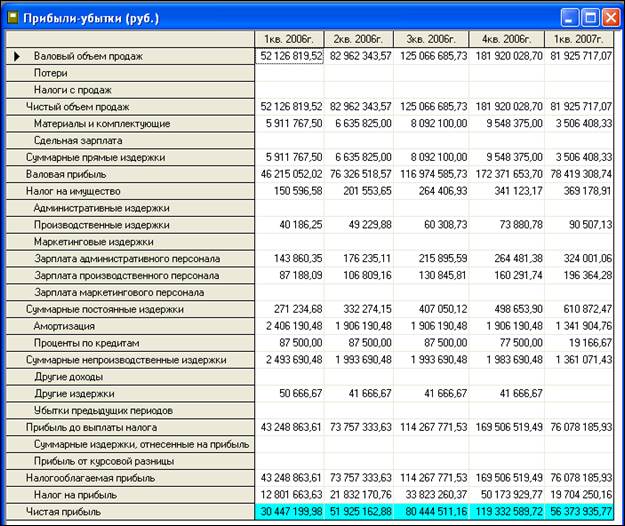
Task: Select row Налогооблагаемая прибыль
Action: pyautogui.click(x=130, y=478)
